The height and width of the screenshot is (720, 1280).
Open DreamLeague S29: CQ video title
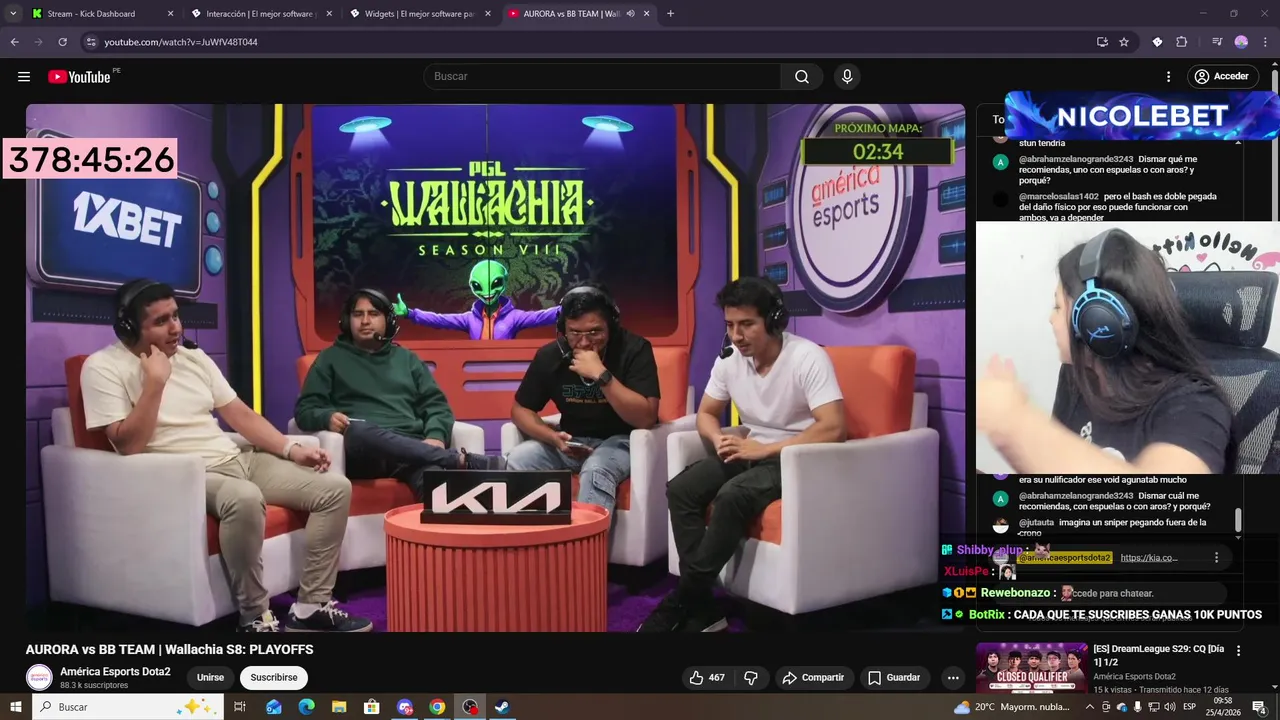point(1159,655)
